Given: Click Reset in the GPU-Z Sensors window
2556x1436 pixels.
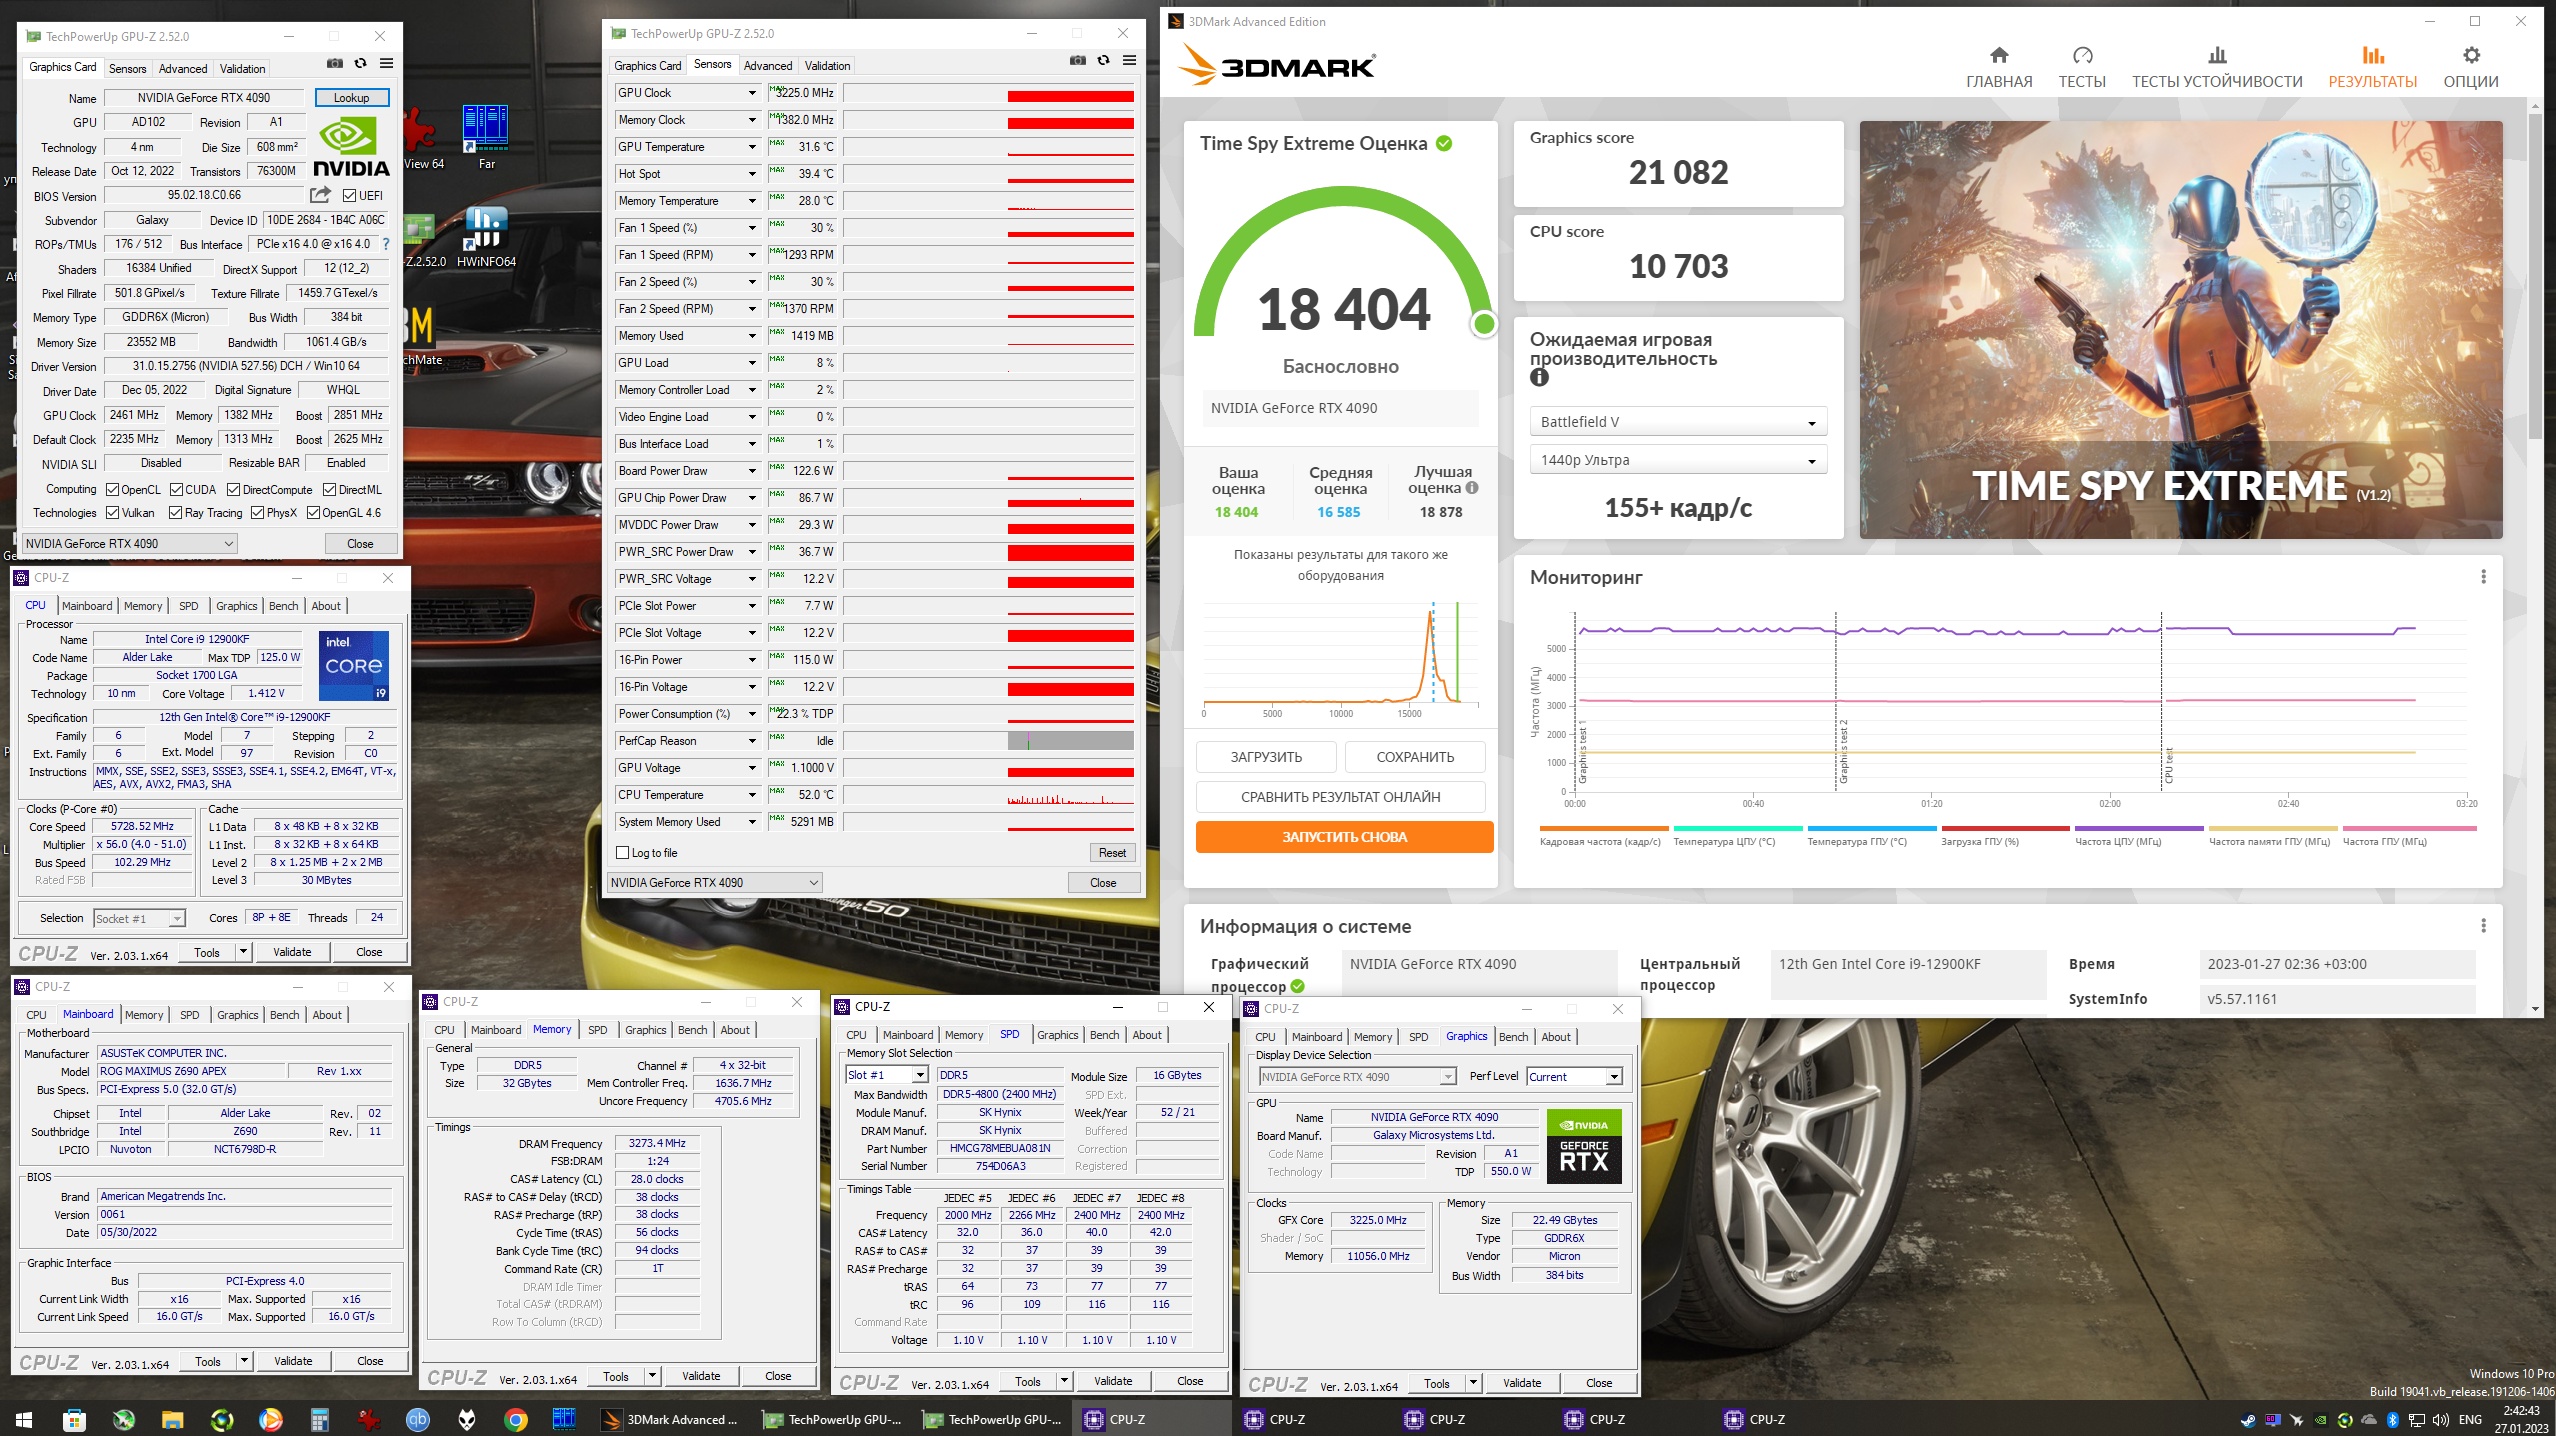Looking at the screenshot, I should tap(1112, 853).
